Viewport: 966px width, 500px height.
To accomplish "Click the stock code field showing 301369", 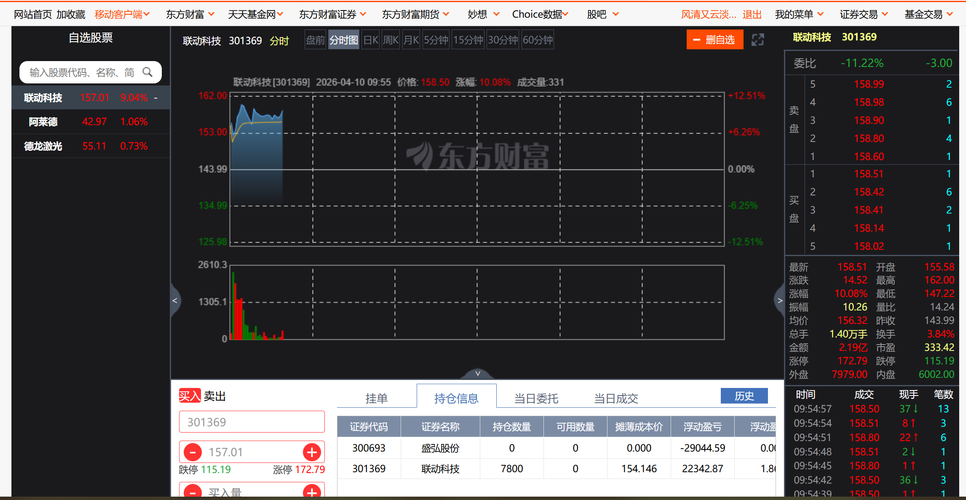I will [x=251, y=422].
